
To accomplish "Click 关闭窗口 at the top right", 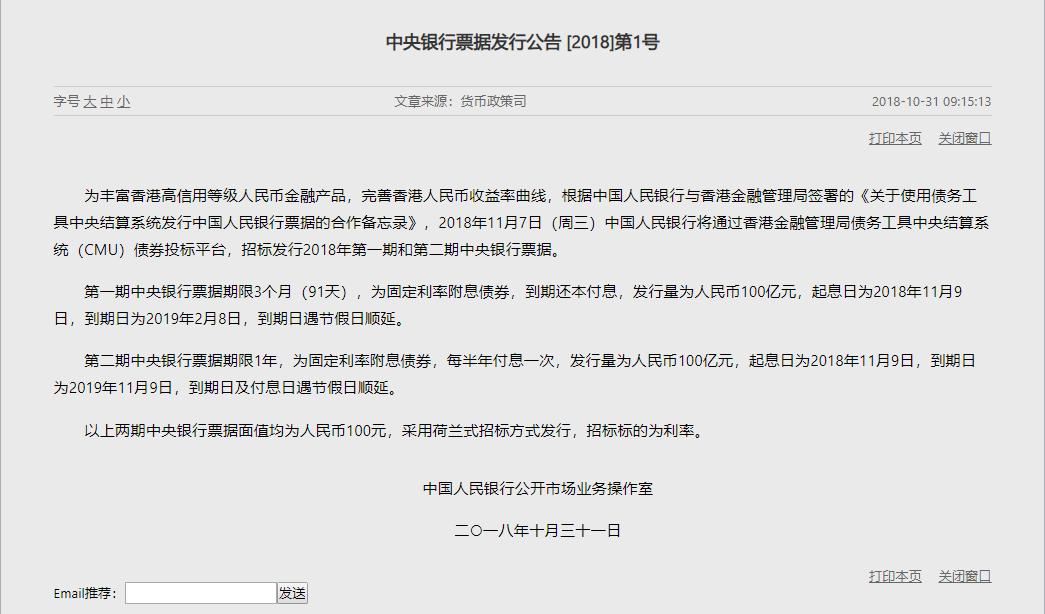I will [x=966, y=138].
